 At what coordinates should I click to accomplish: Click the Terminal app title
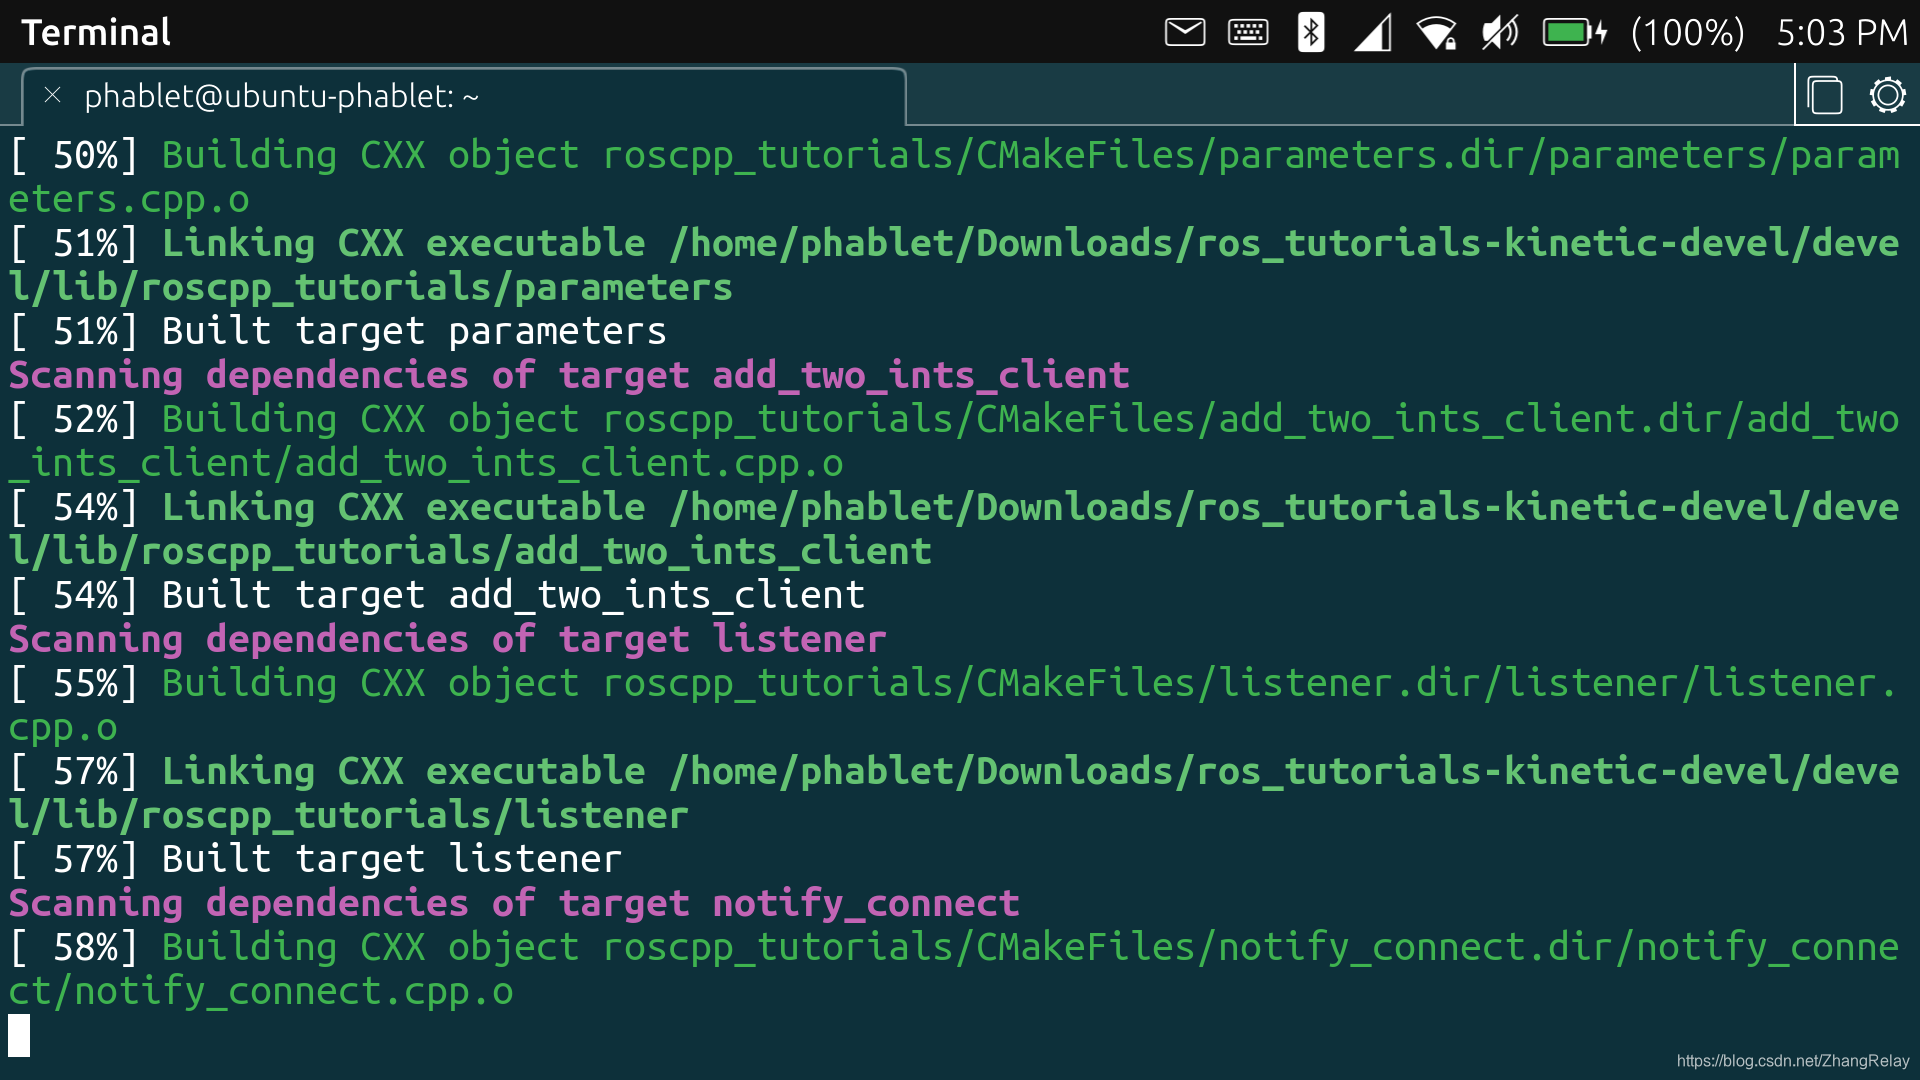tap(96, 32)
